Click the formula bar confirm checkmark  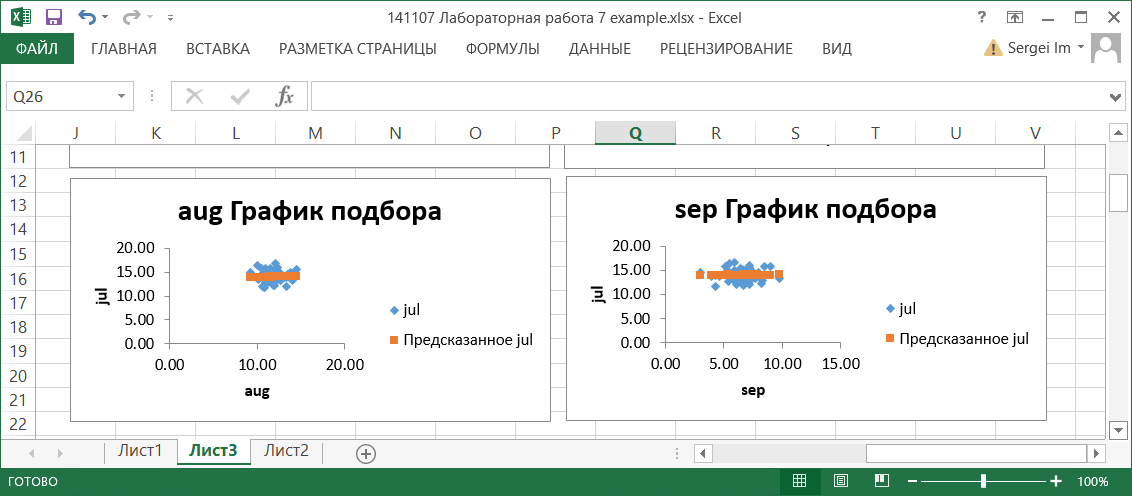pyautogui.click(x=239, y=96)
